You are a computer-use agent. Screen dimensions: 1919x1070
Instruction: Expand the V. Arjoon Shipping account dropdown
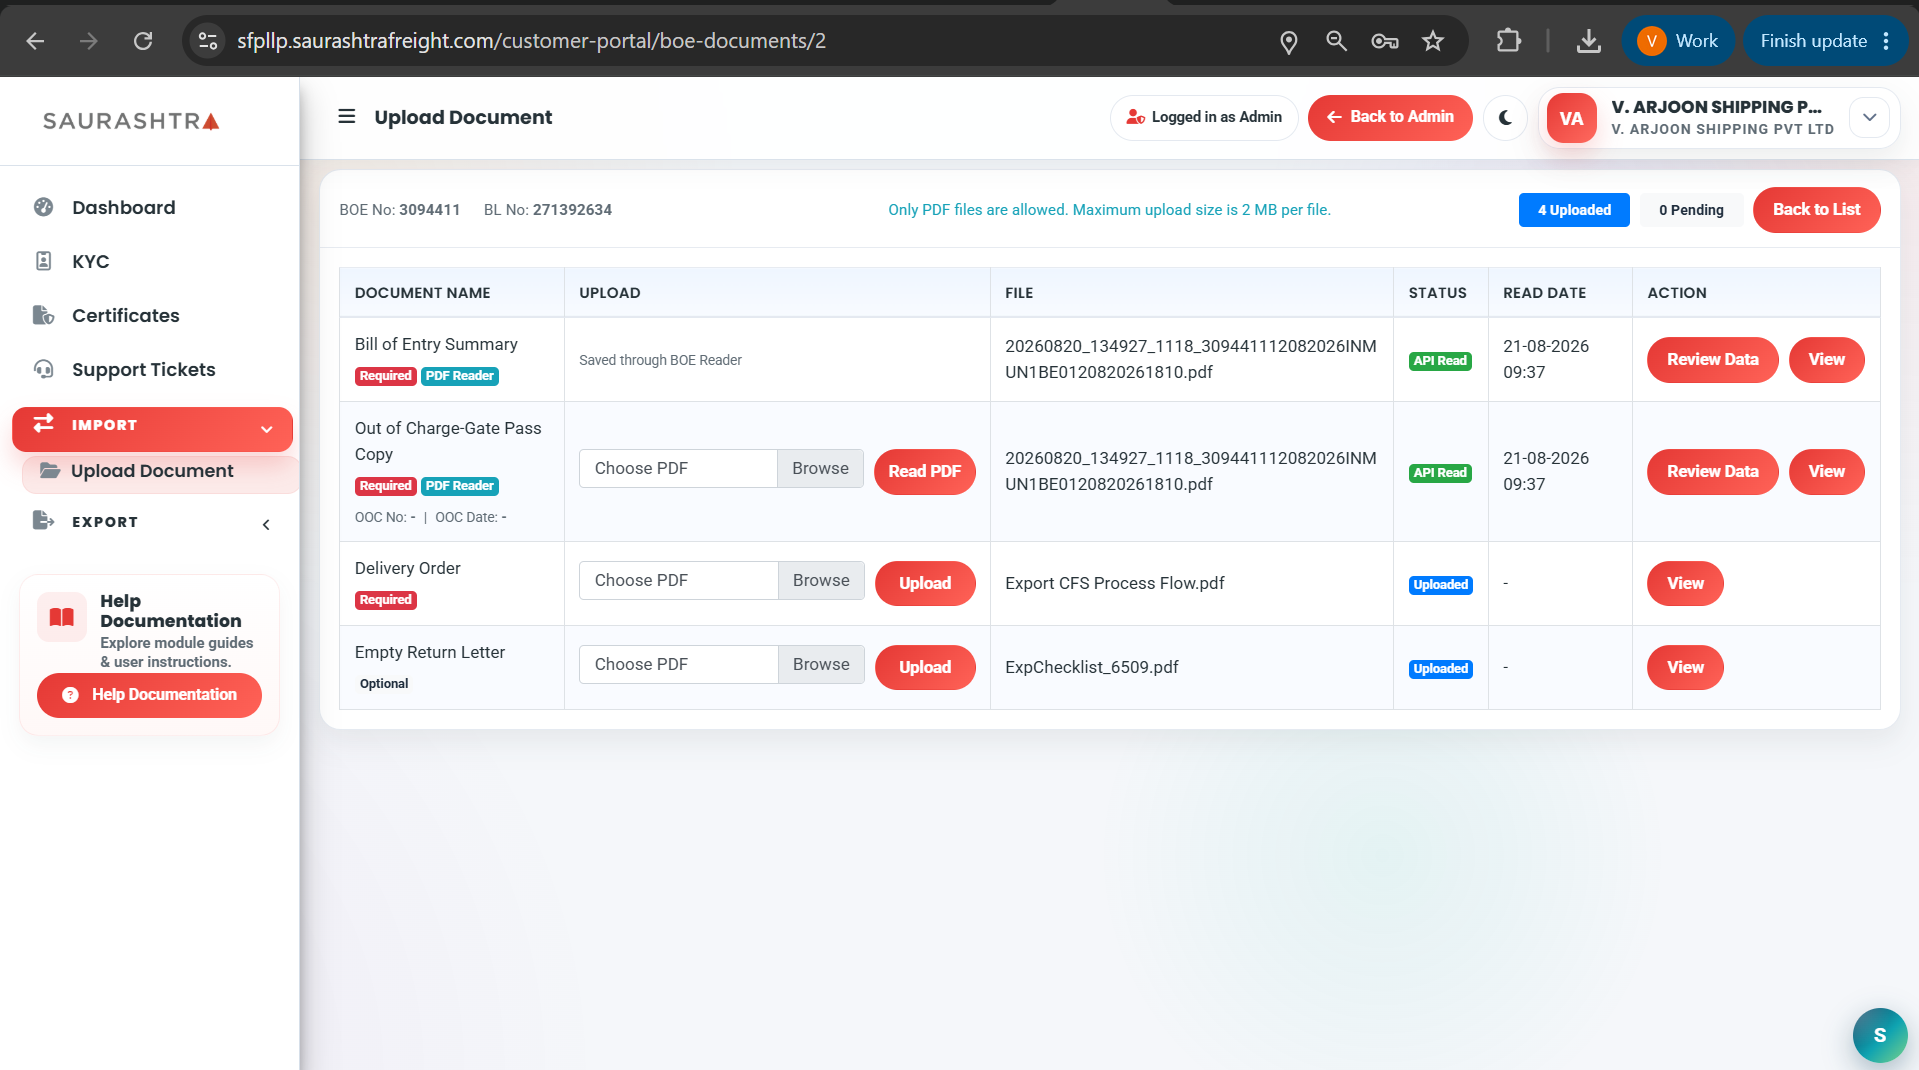coord(1869,118)
